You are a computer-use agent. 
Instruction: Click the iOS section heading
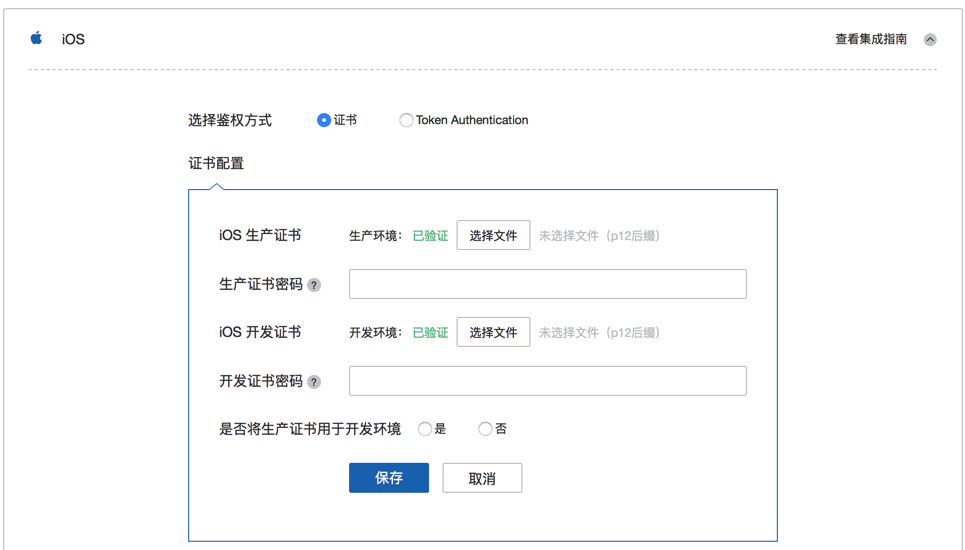[x=73, y=40]
